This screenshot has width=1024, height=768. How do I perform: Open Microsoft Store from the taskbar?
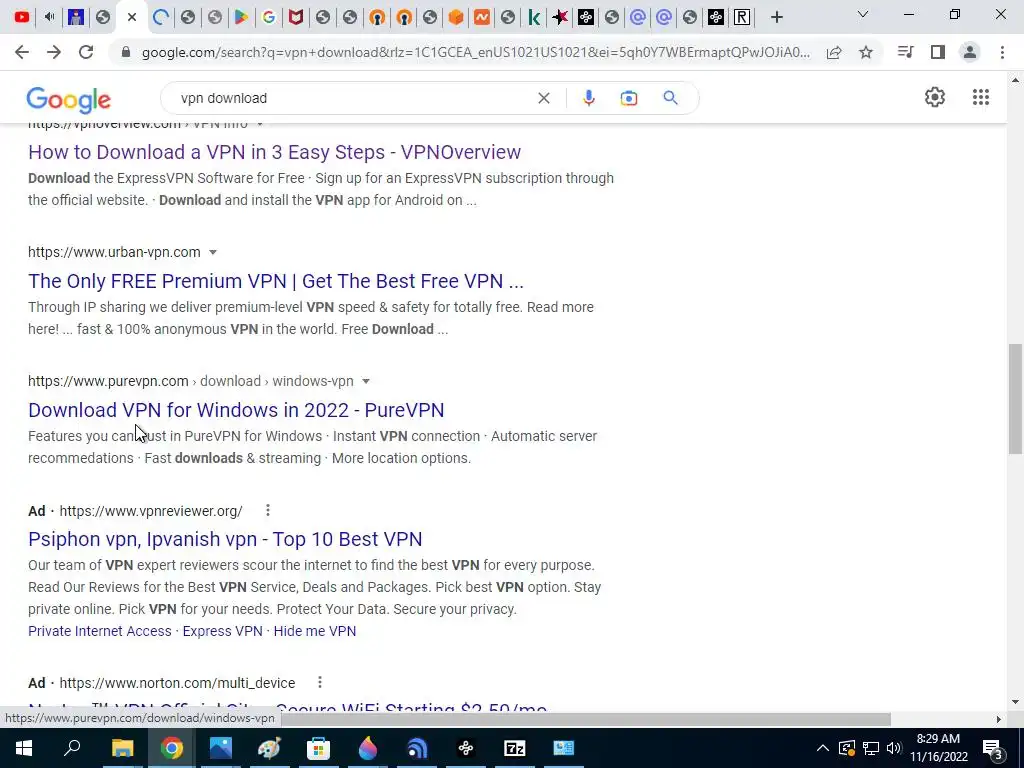pos(319,748)
